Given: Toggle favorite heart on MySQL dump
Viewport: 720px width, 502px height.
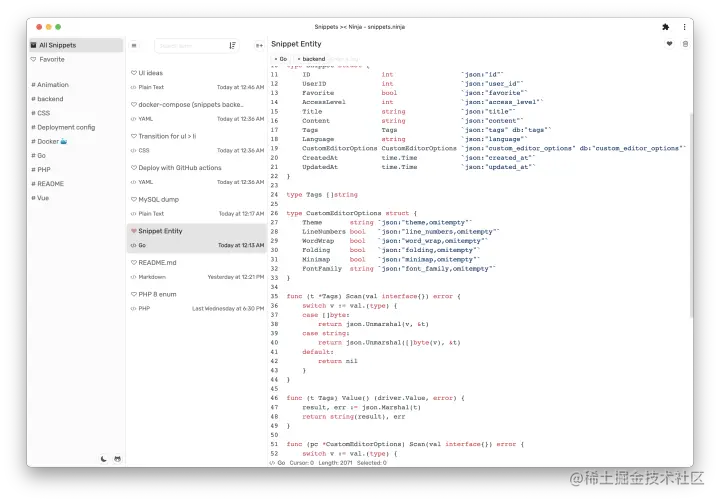Looking at the screenshot, I should pos(134,199).
